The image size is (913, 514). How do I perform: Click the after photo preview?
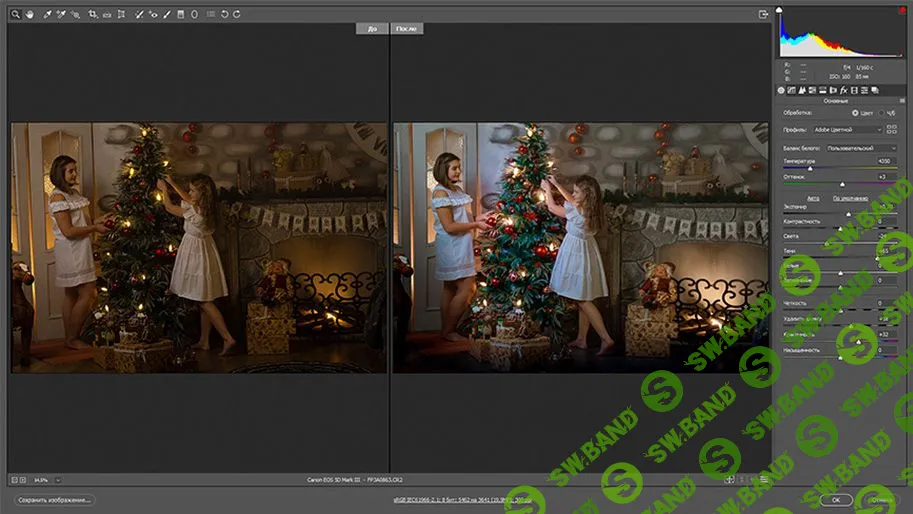[x=581, y=247]
